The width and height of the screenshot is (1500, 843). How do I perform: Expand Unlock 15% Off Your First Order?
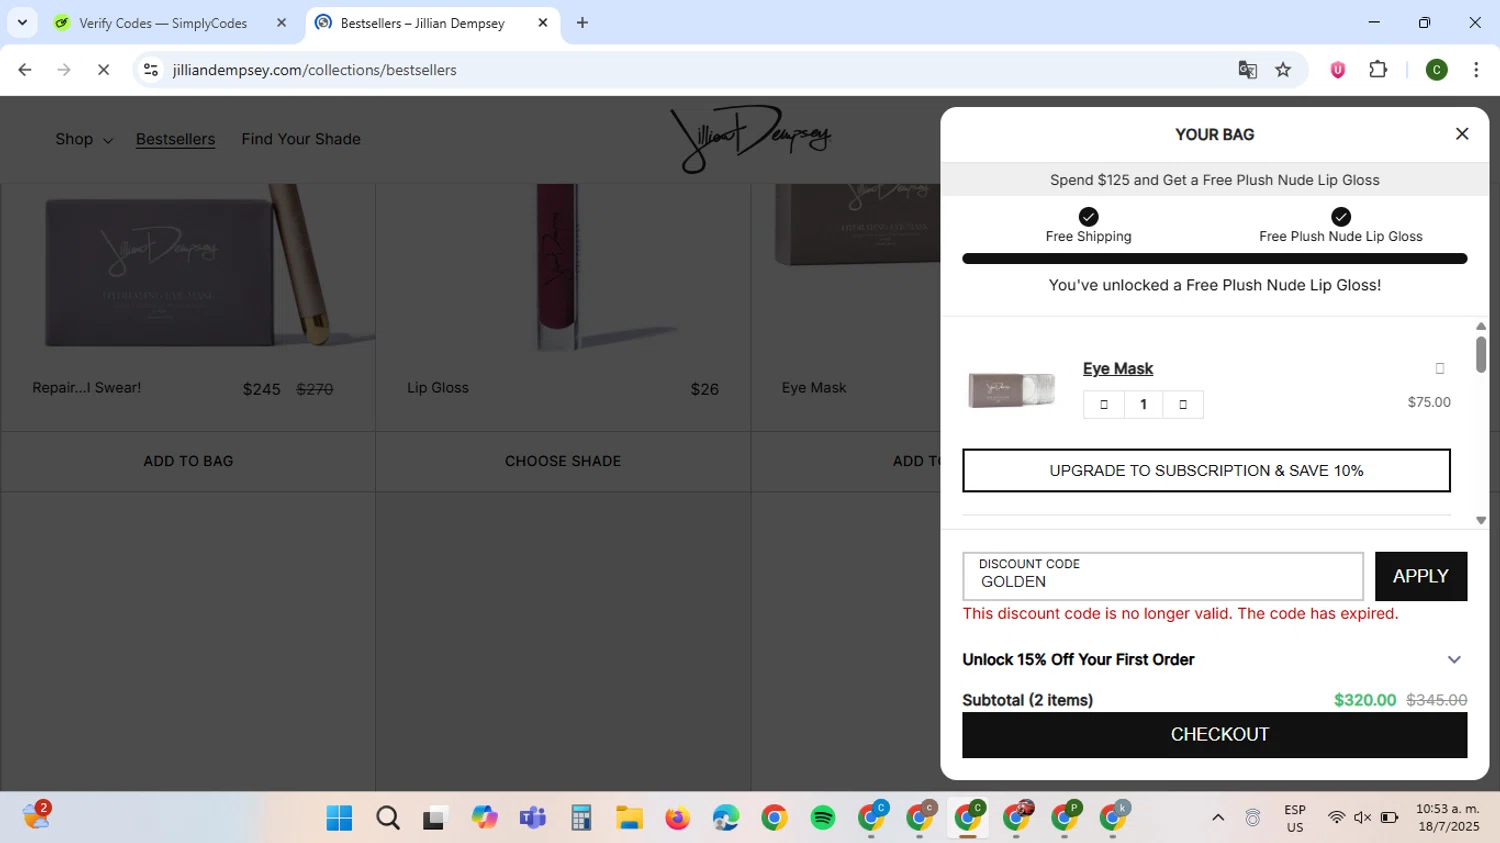(1213, 660)
